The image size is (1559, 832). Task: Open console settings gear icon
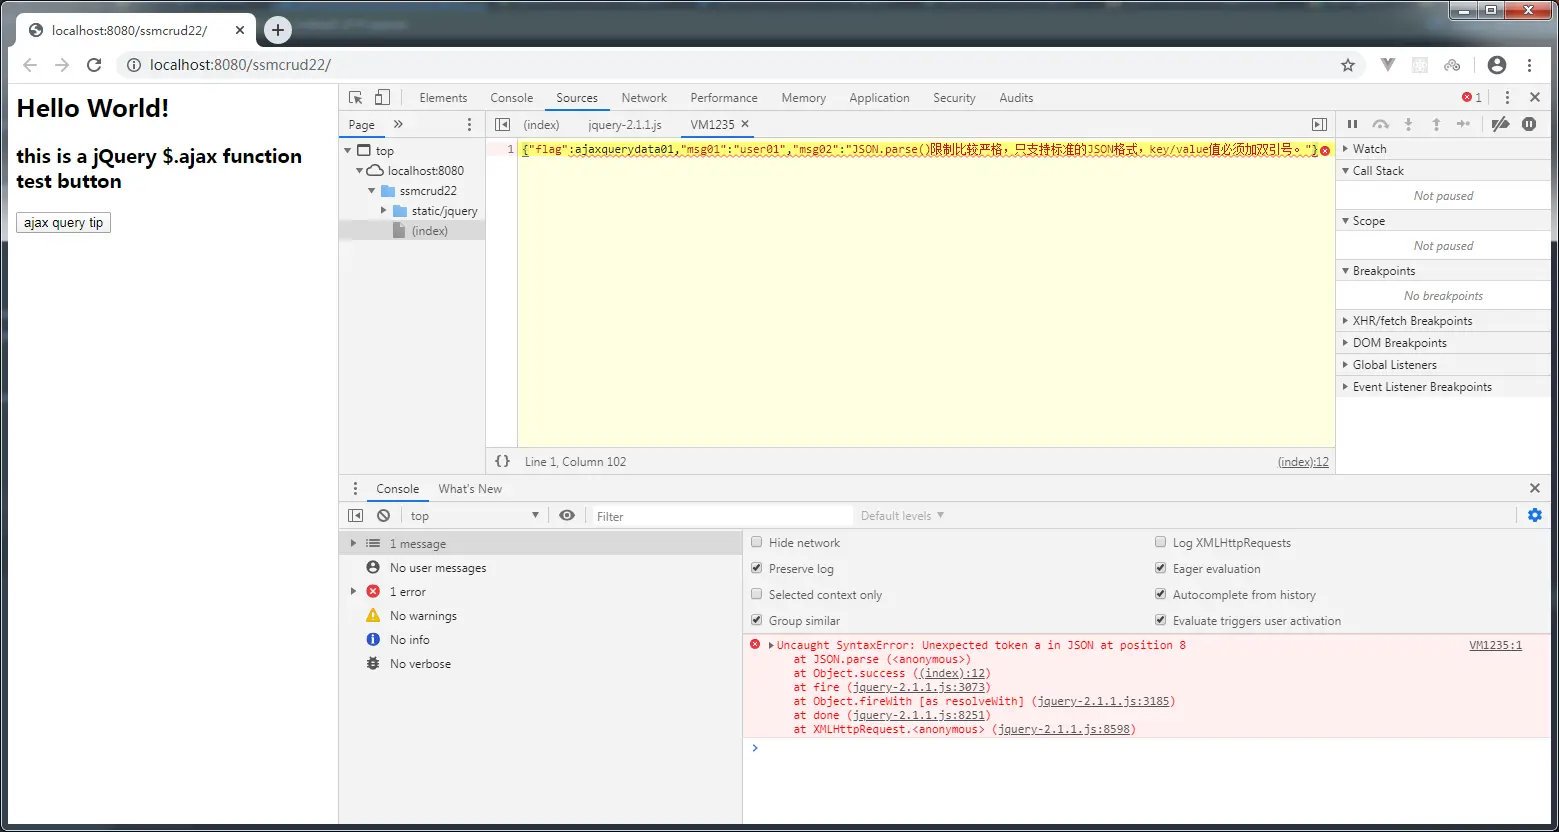pyautogui.click(x=1535, y=515)
